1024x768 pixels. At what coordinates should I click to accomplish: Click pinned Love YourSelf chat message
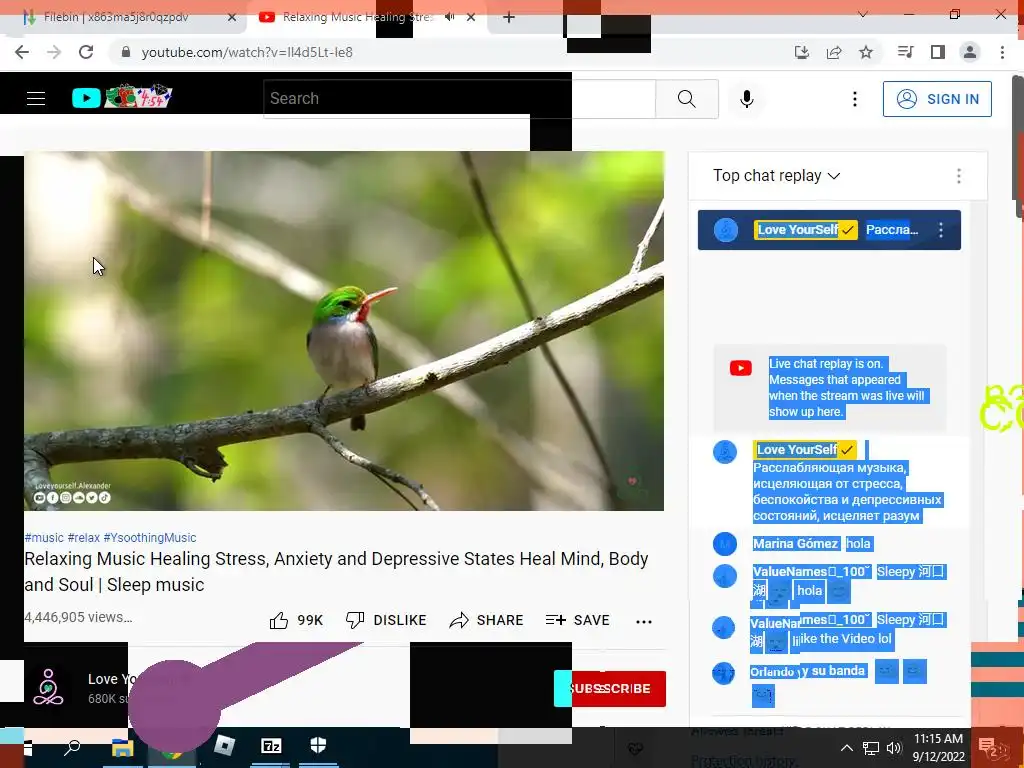point(829,230)
